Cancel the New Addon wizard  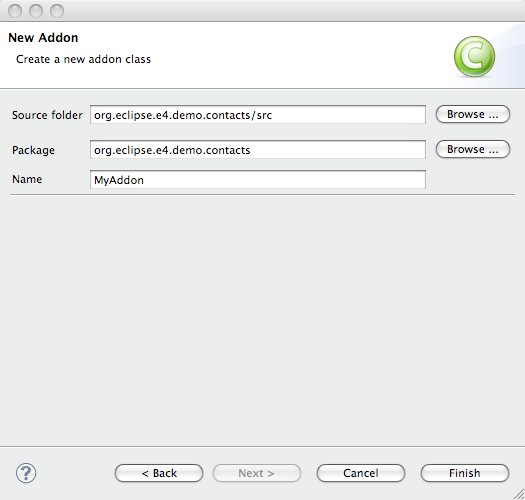[x=361, y=473]
